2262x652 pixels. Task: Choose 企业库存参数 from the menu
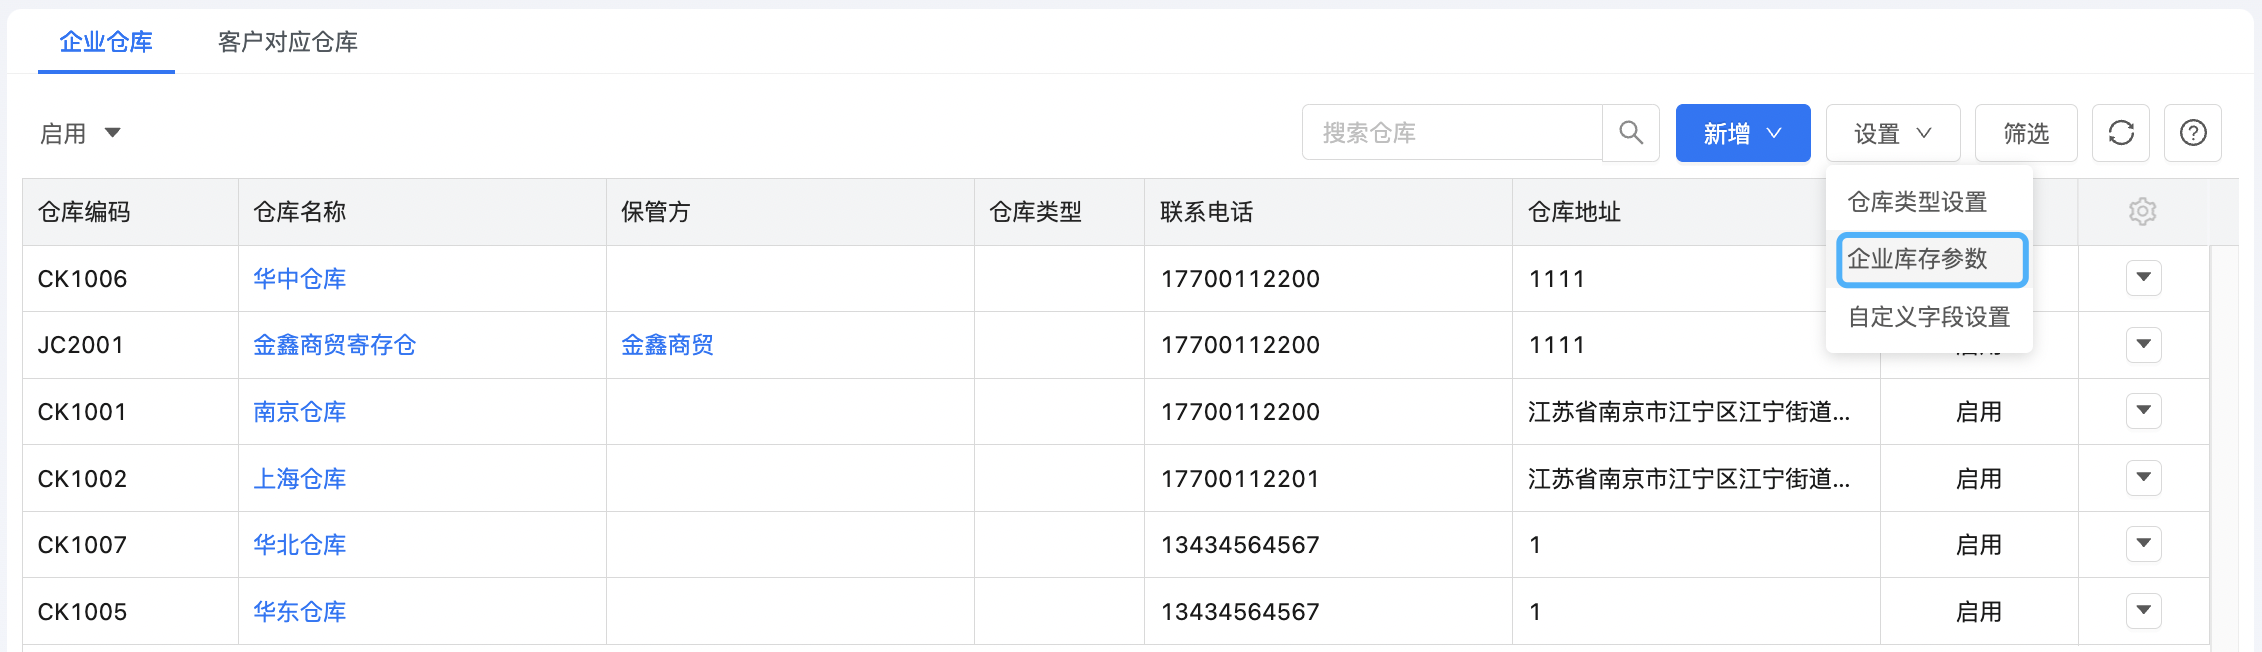tap(1930, 259)
